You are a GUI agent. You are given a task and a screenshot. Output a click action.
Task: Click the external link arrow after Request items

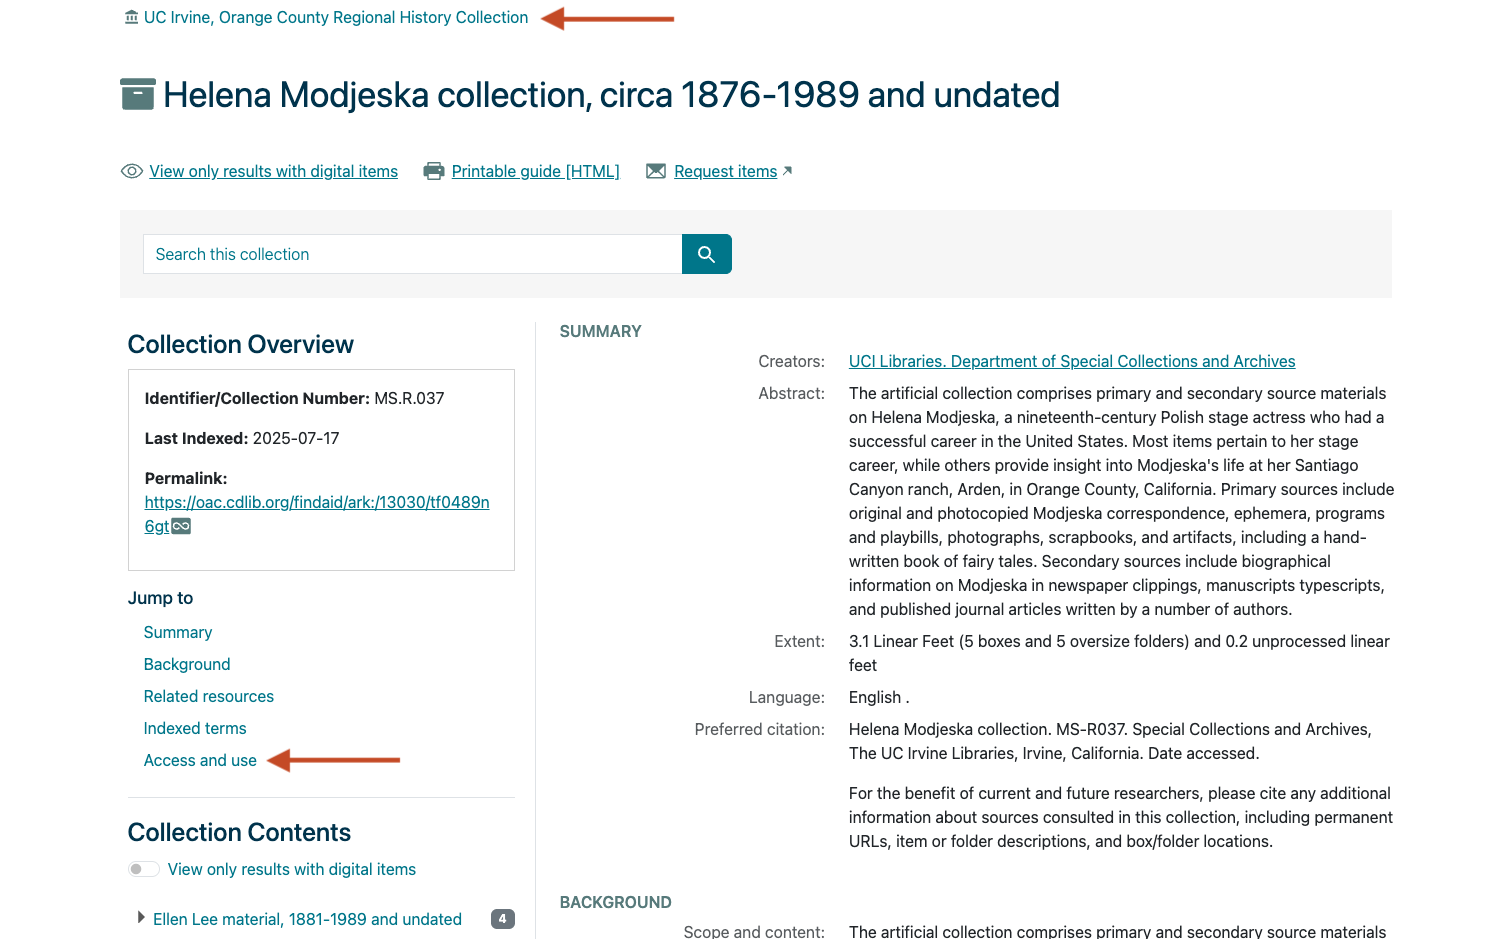[787, 170]
